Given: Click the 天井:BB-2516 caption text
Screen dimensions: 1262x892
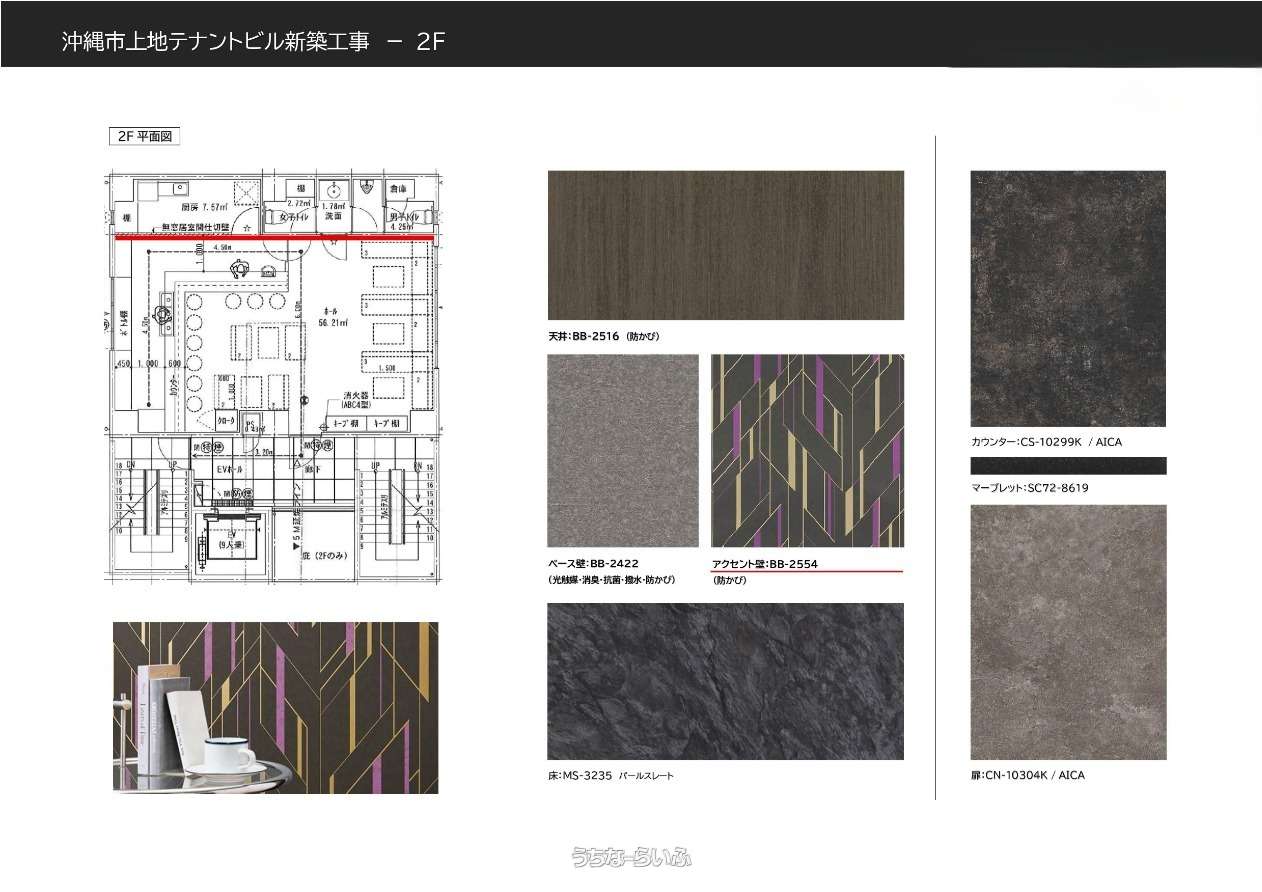Looking at the screenshot, I should [604, 337].
